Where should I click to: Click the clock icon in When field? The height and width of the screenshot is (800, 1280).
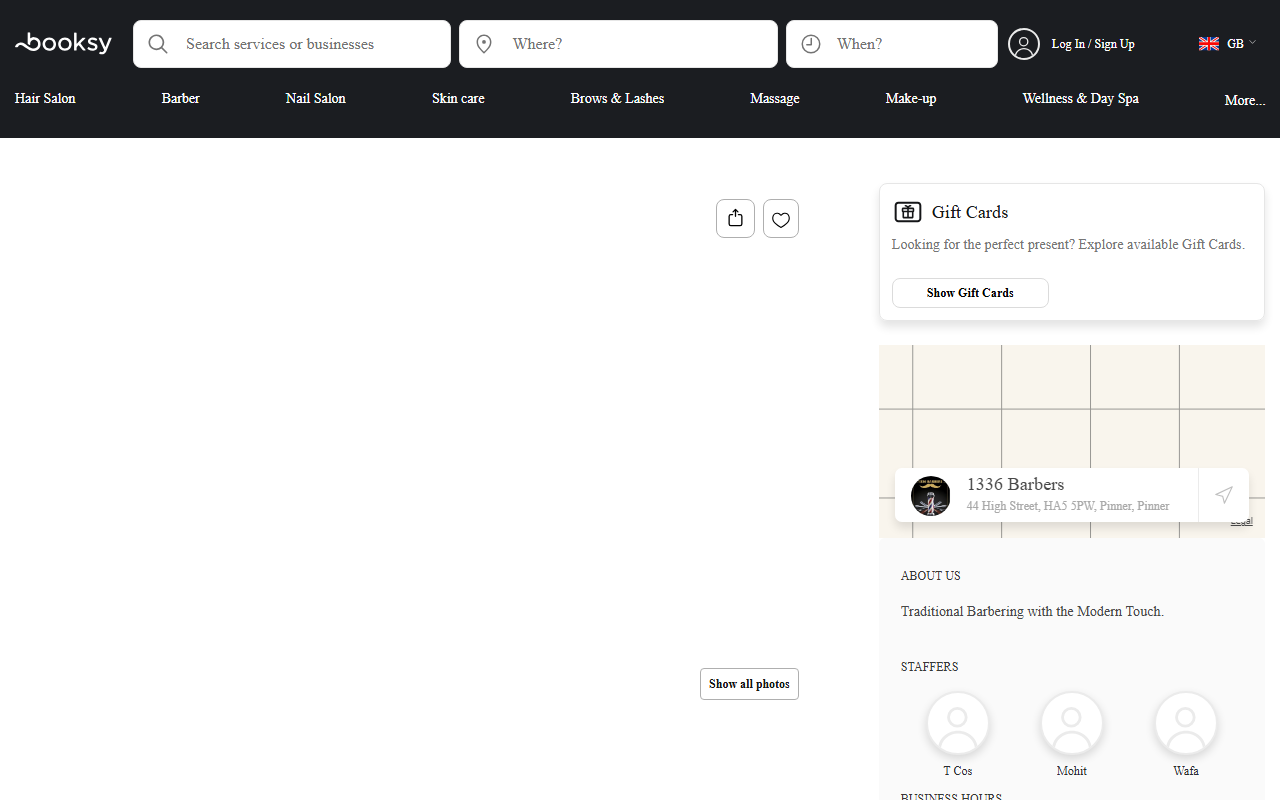pyautogui.click(x=811, y=44)
